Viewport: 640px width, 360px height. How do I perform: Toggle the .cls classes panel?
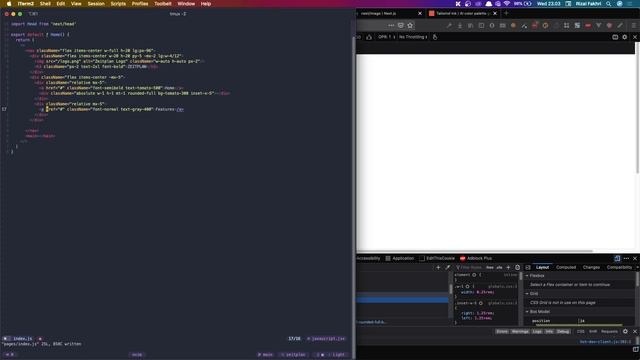click(499, 267)
